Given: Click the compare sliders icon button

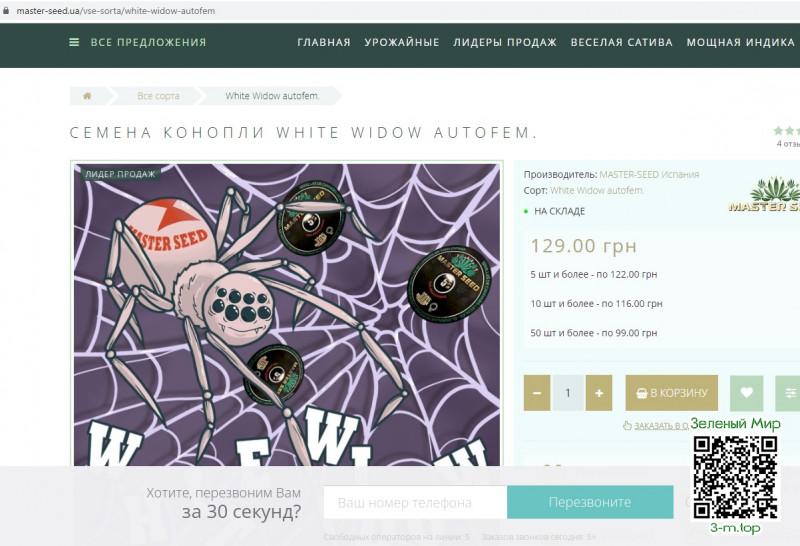Looking at the screenshot, I should coord(788,393).
